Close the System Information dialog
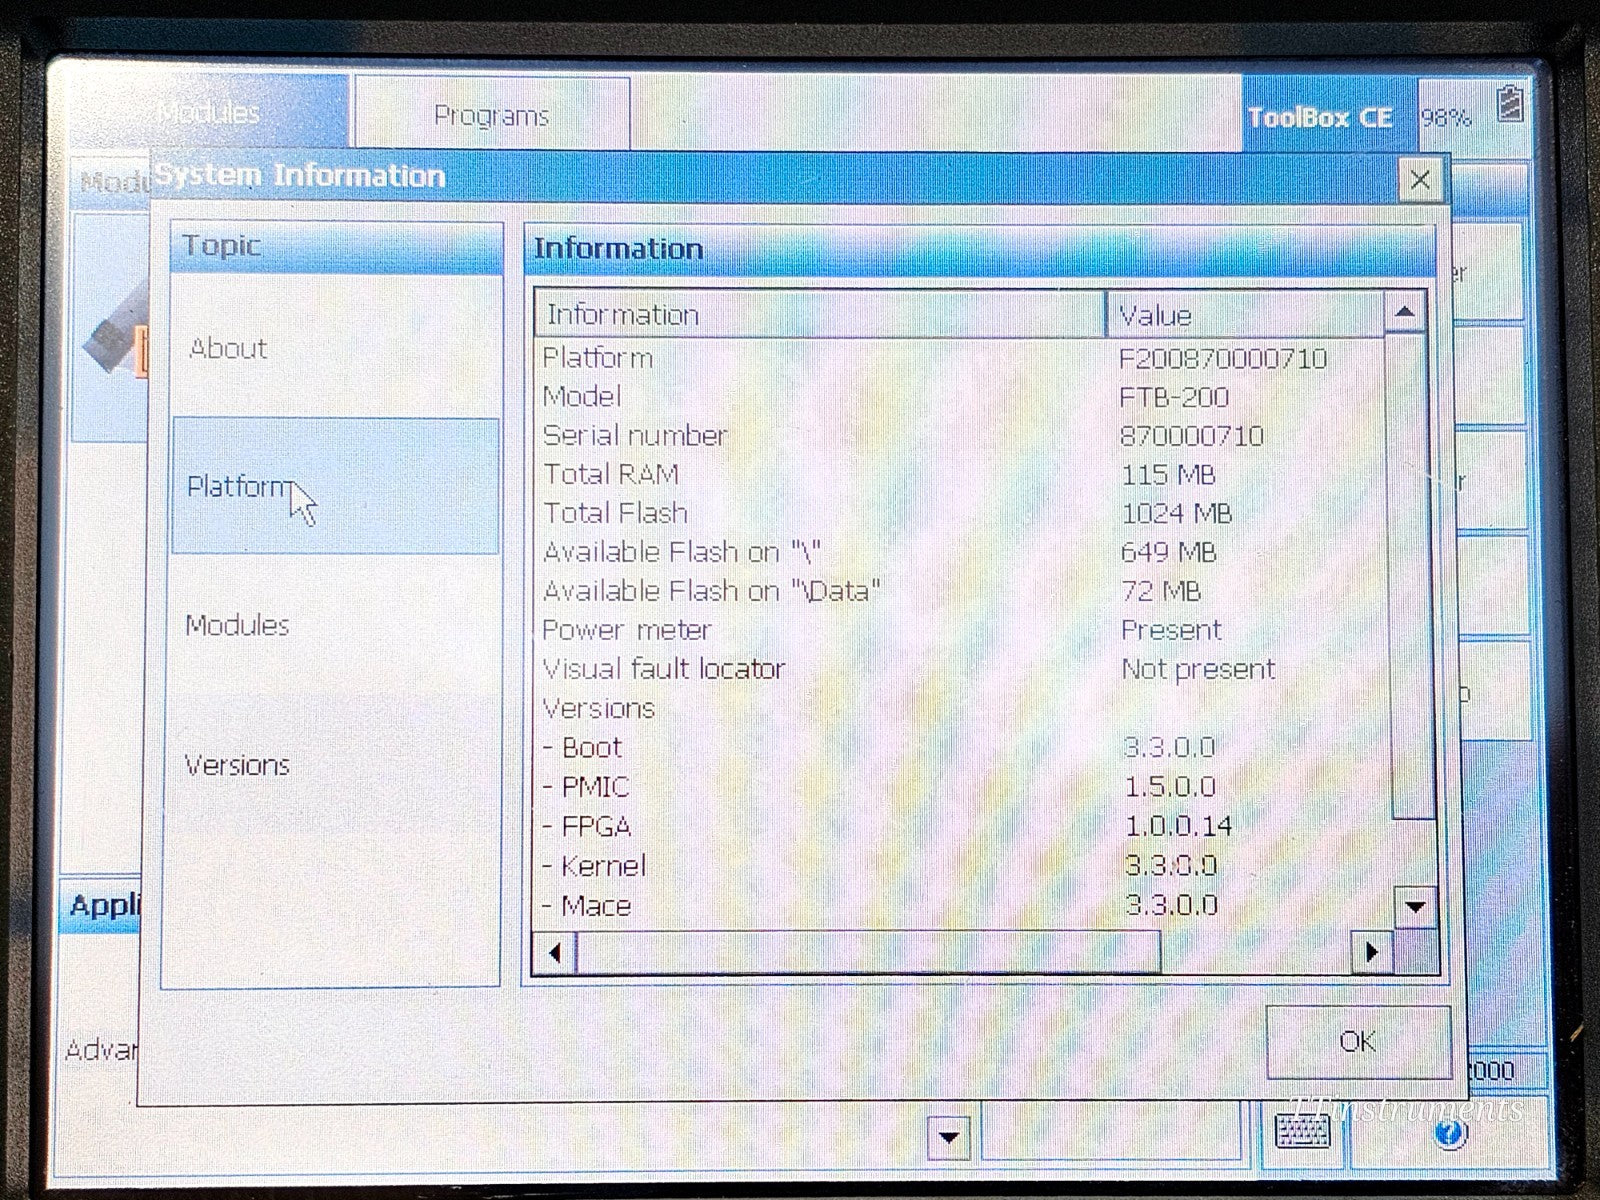This screenshot has width=1600, height=1200. coord(1420,181)
